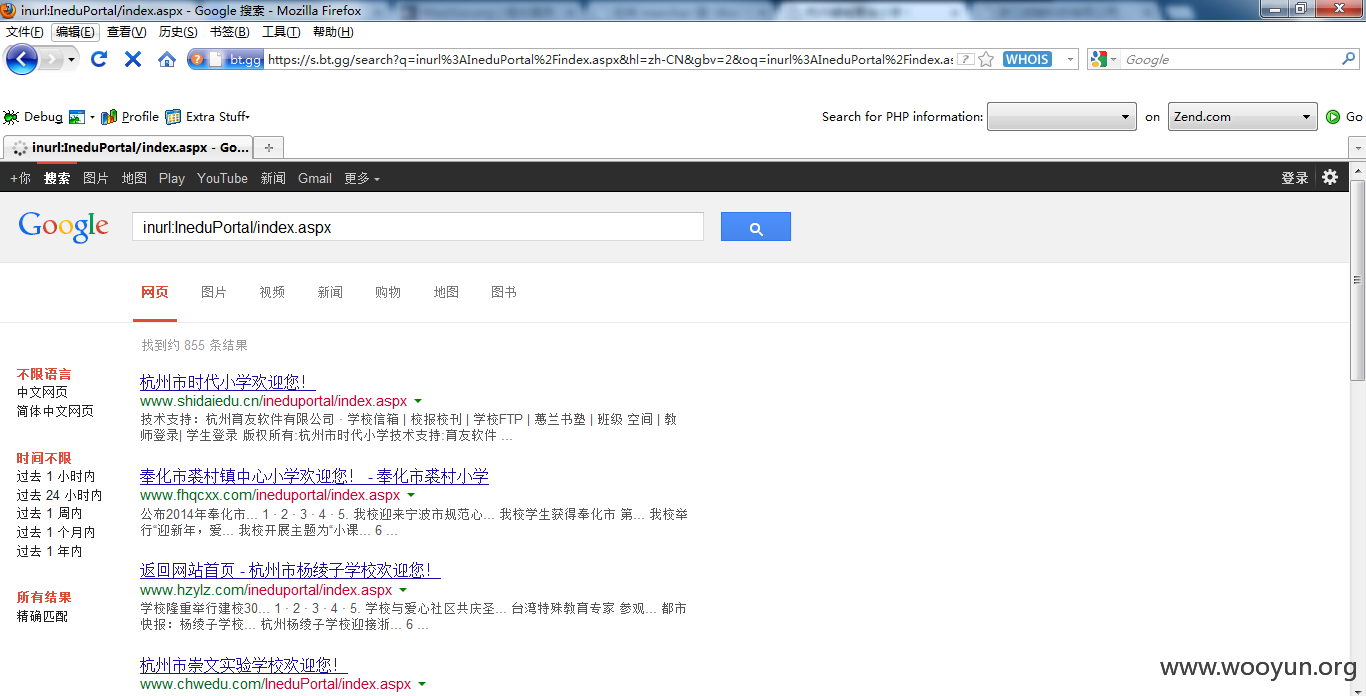
Task: Open the 书签(B) menu
Action: point(229,32)
